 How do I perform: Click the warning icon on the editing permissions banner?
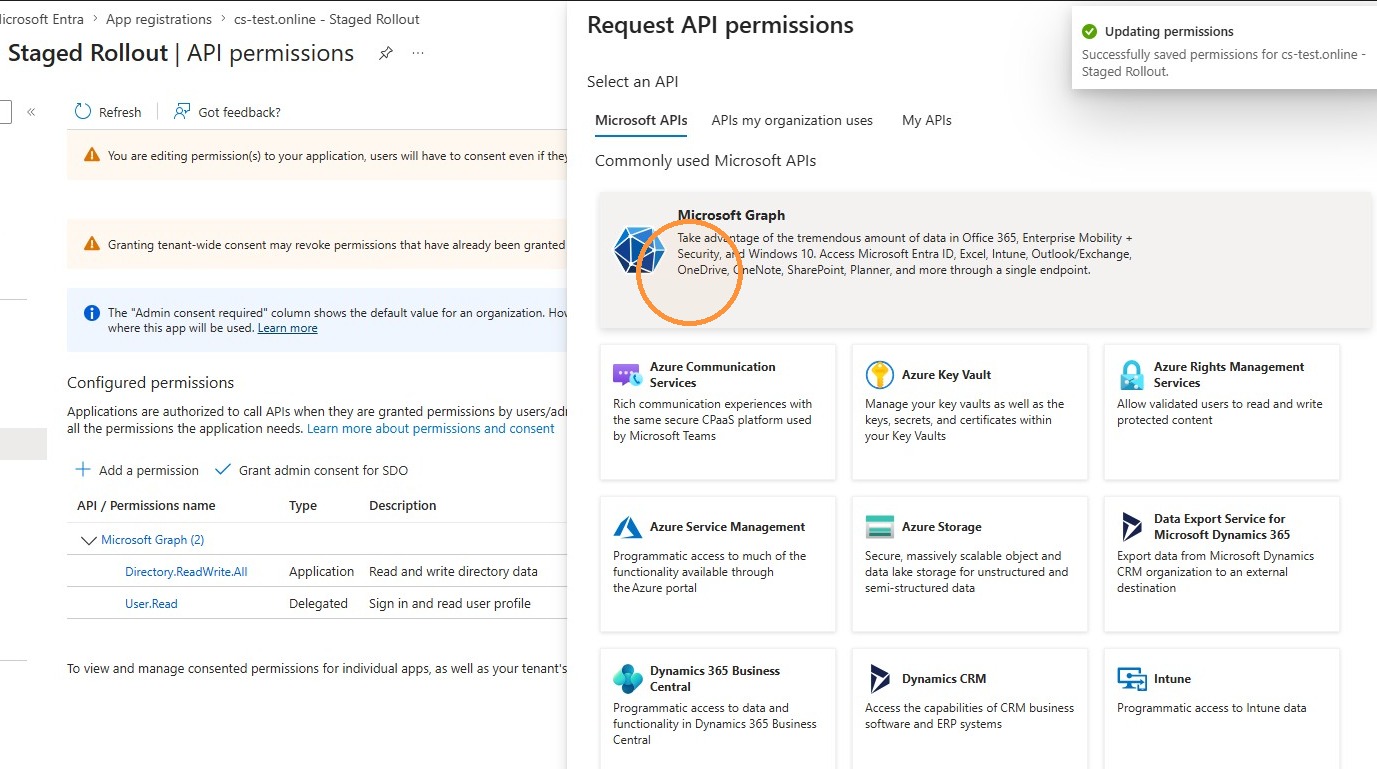[92, 155]
